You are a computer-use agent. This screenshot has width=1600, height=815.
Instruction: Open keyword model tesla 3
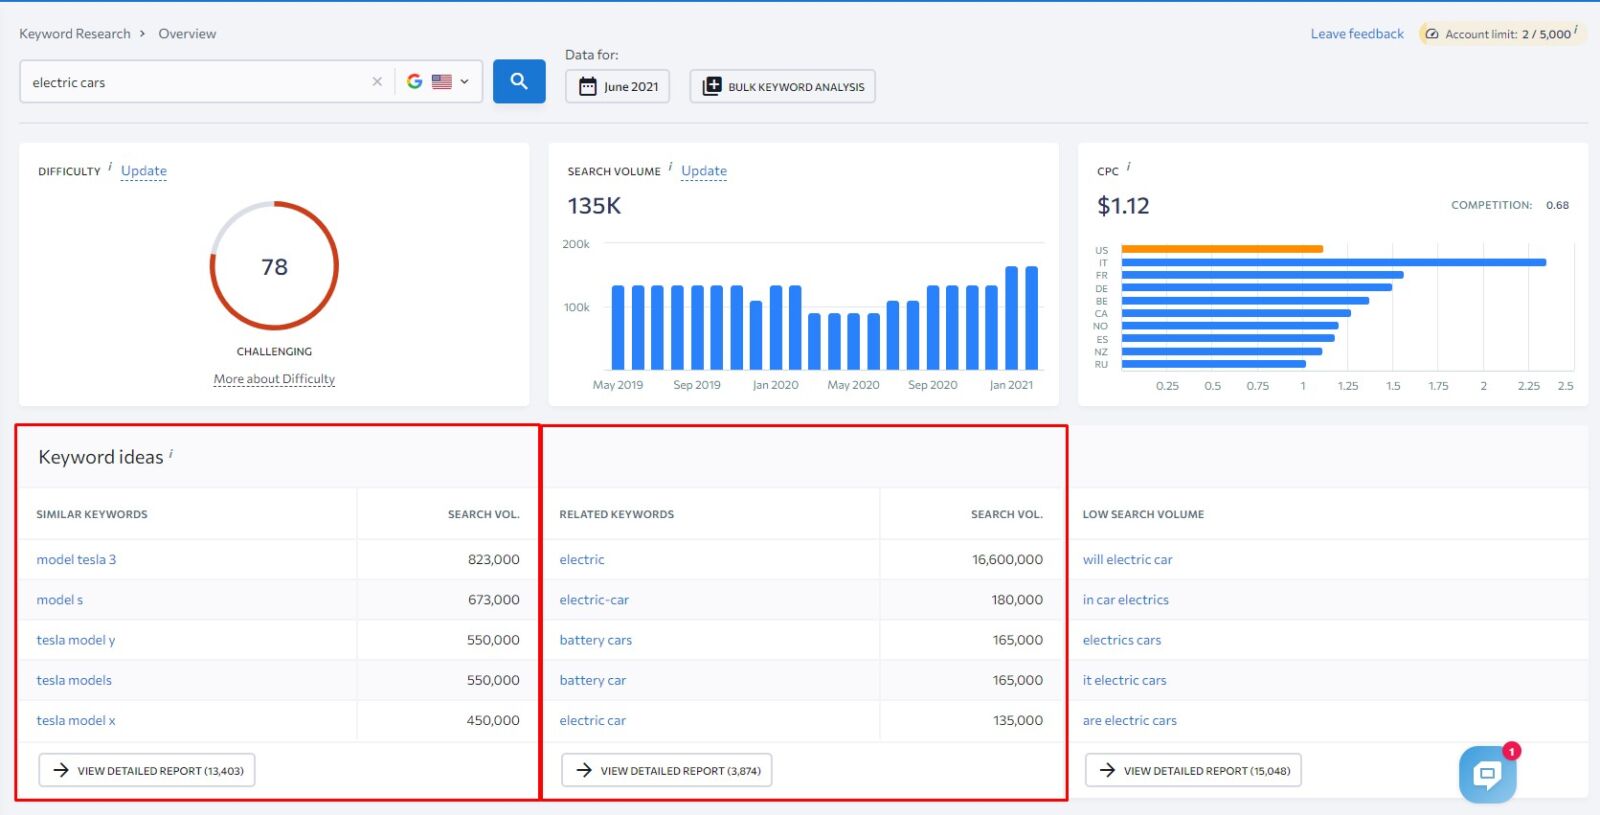(76, 560)
